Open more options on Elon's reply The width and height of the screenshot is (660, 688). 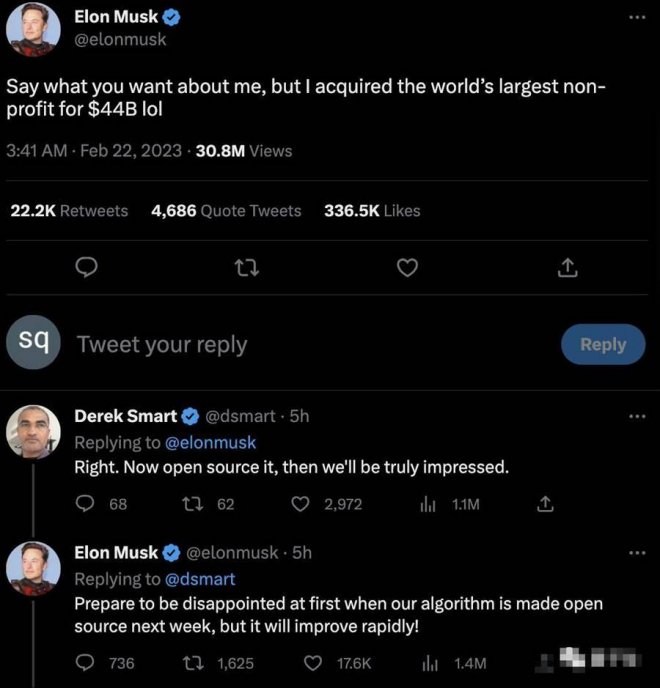click(x=638, y=552)
